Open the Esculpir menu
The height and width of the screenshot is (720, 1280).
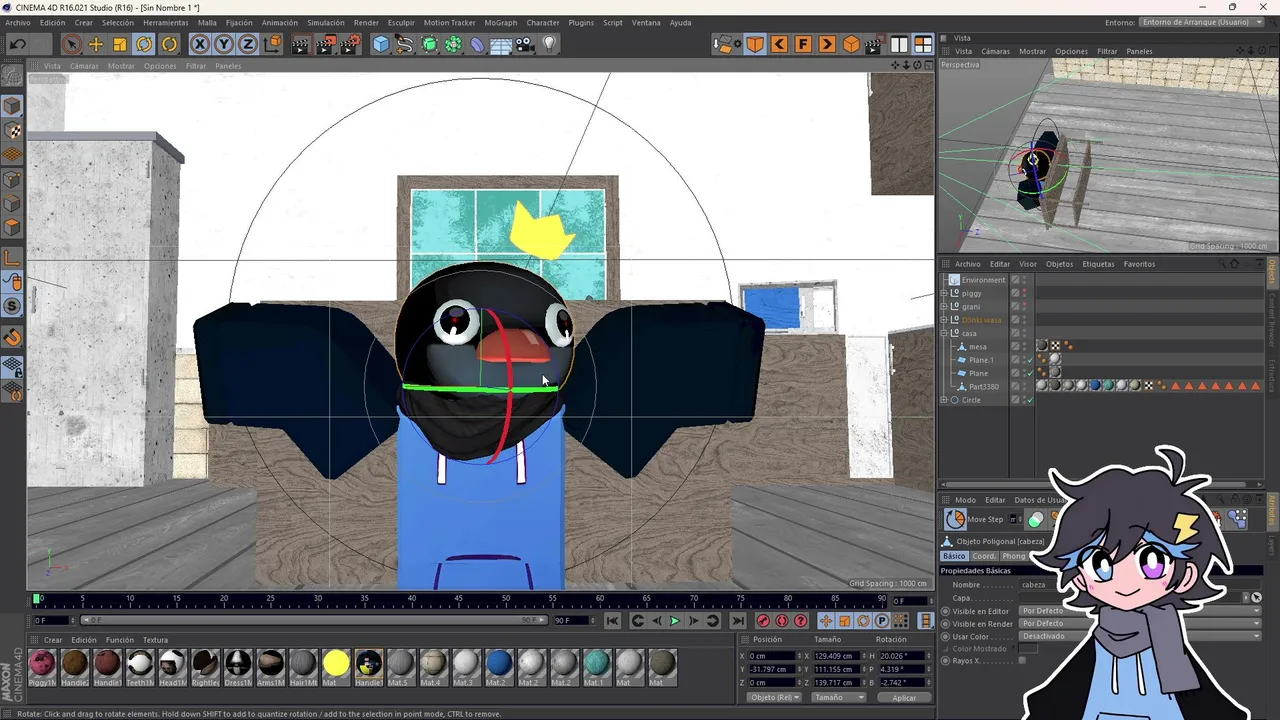(401, 22)
